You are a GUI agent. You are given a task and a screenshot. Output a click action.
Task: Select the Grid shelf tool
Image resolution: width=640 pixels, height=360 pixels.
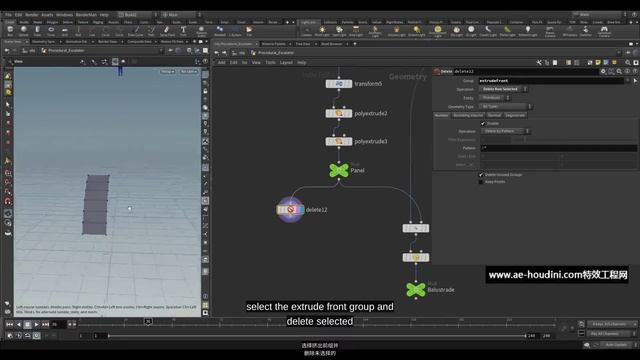64,31
